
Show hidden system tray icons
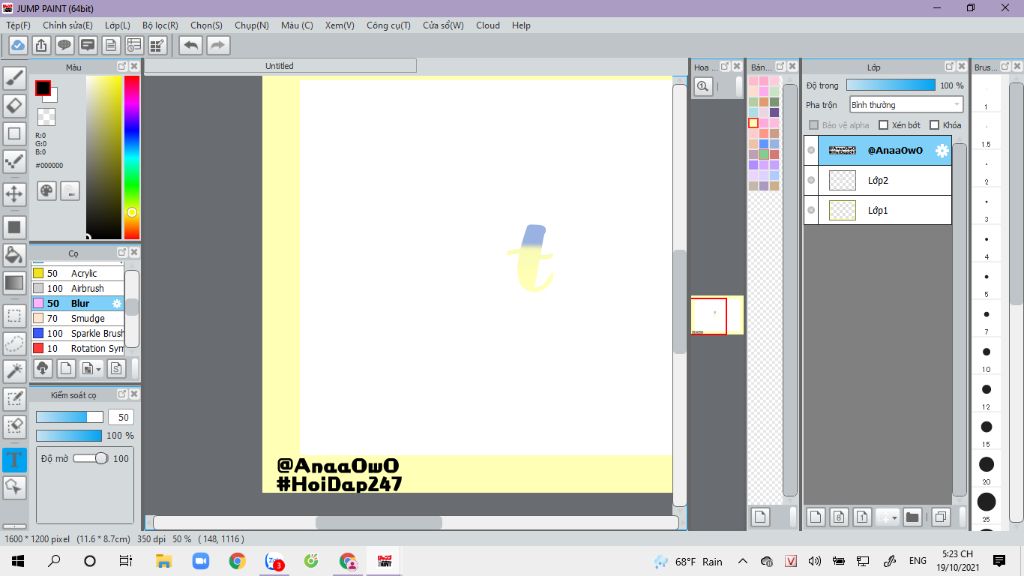pos(743,561)
